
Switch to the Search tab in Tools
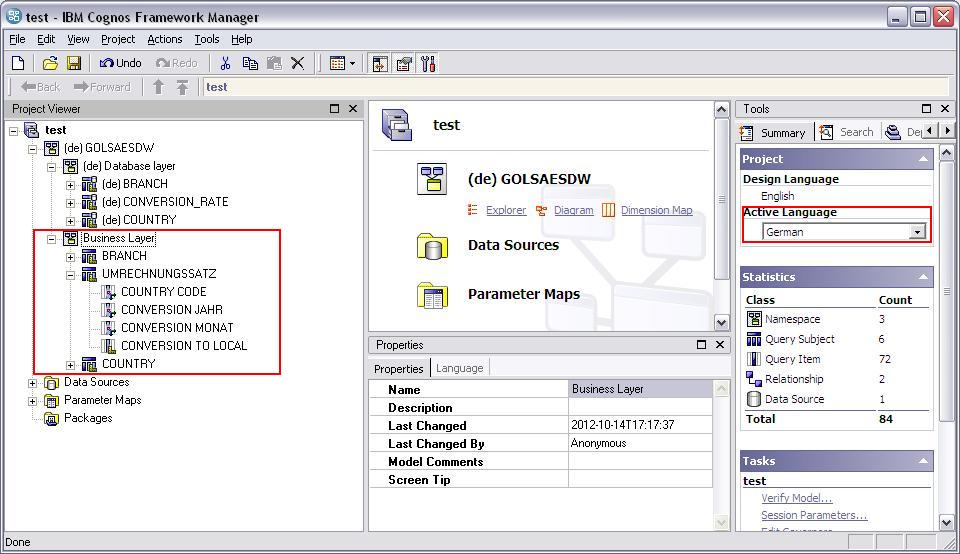tap(849, 132)
